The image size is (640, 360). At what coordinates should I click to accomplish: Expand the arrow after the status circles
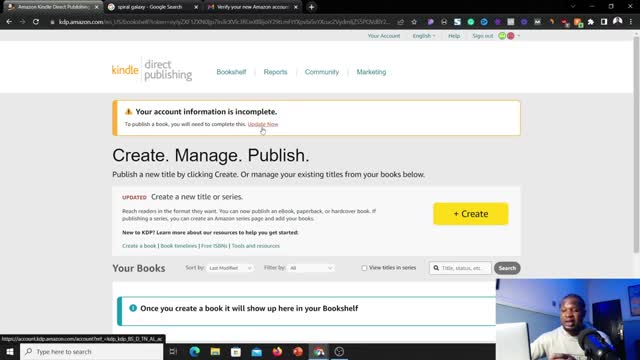pos(519,36)
